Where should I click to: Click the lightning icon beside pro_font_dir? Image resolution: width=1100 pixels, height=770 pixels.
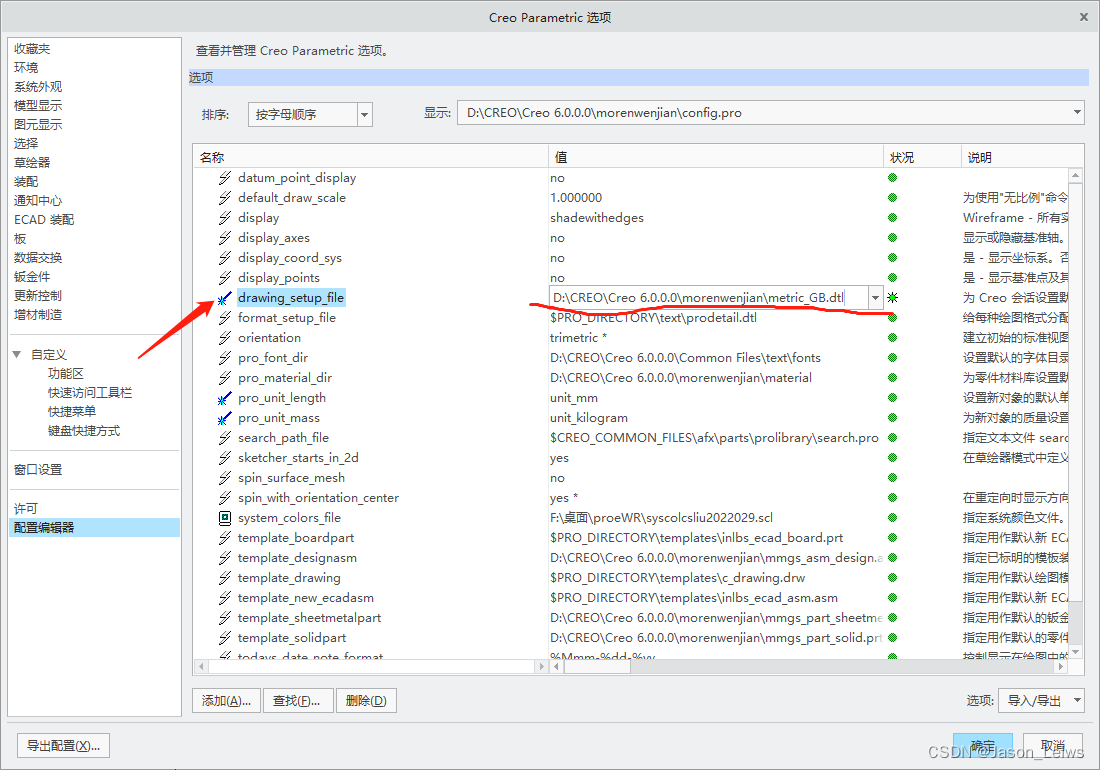224,358
